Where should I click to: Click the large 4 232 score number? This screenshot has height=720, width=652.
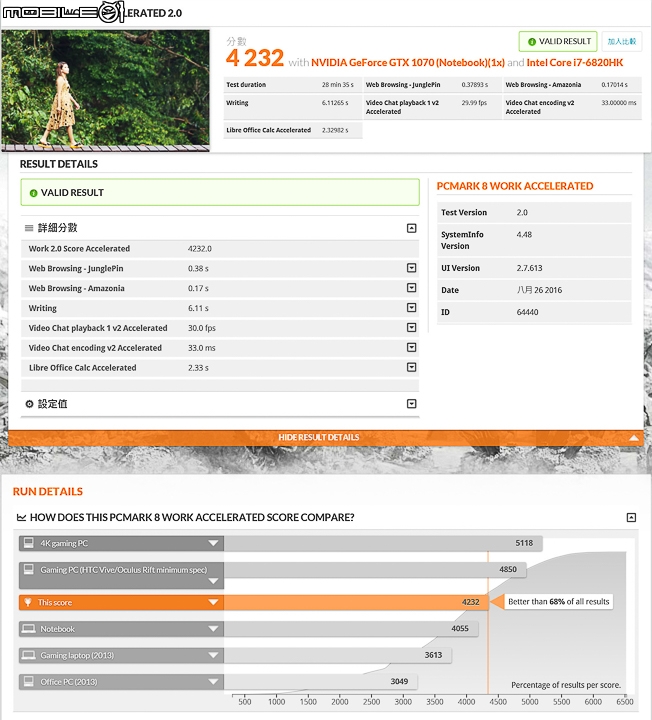[x=255, y=58]
